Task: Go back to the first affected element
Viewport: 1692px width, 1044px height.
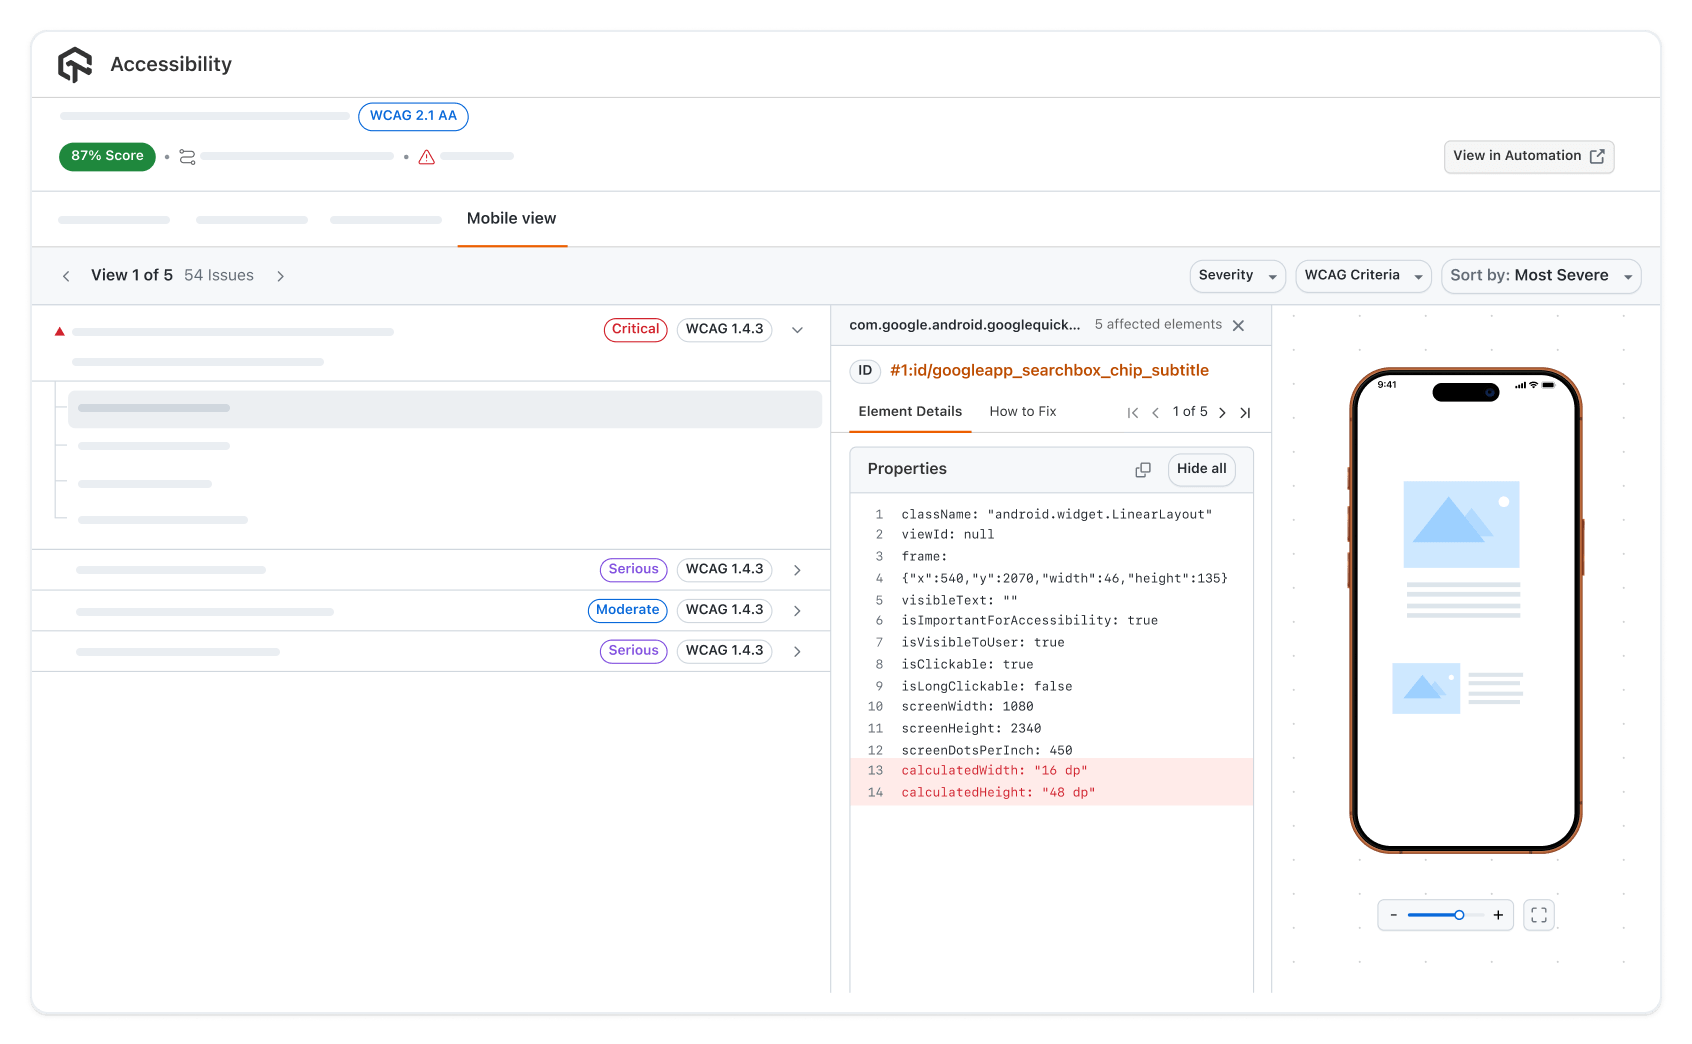Action: [x=1133, y=412]
